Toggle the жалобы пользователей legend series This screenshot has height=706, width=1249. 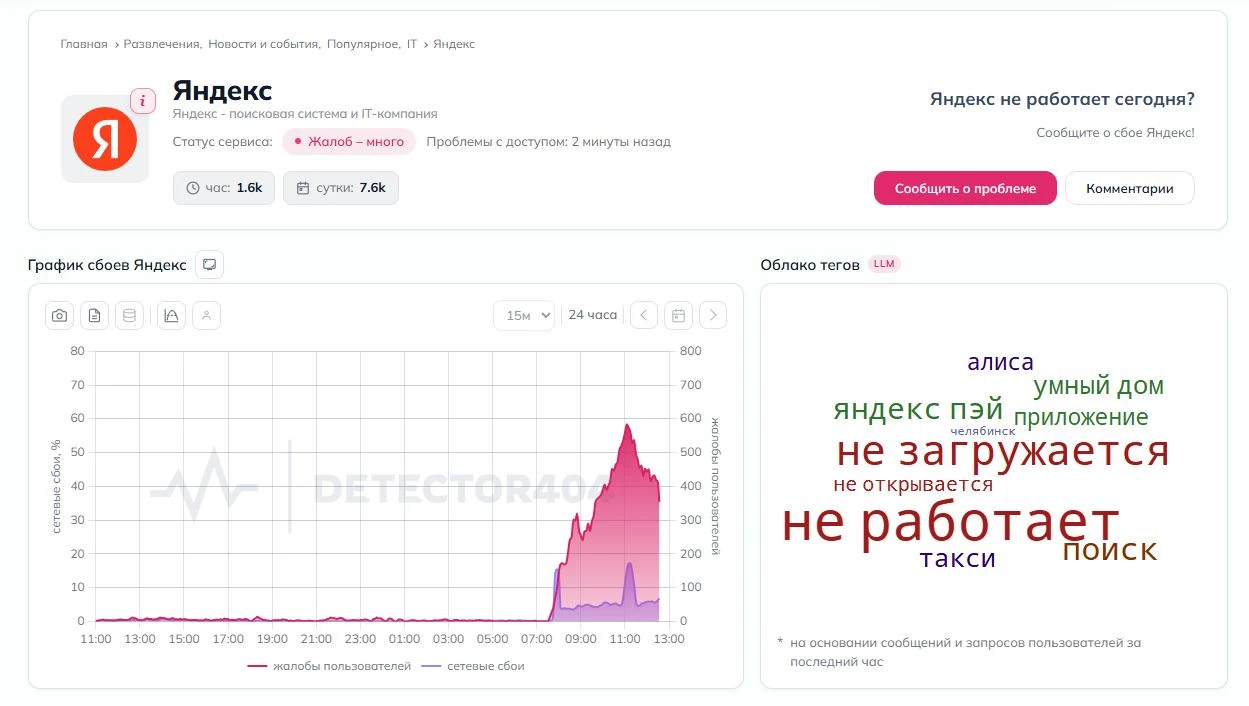[329, 666]
